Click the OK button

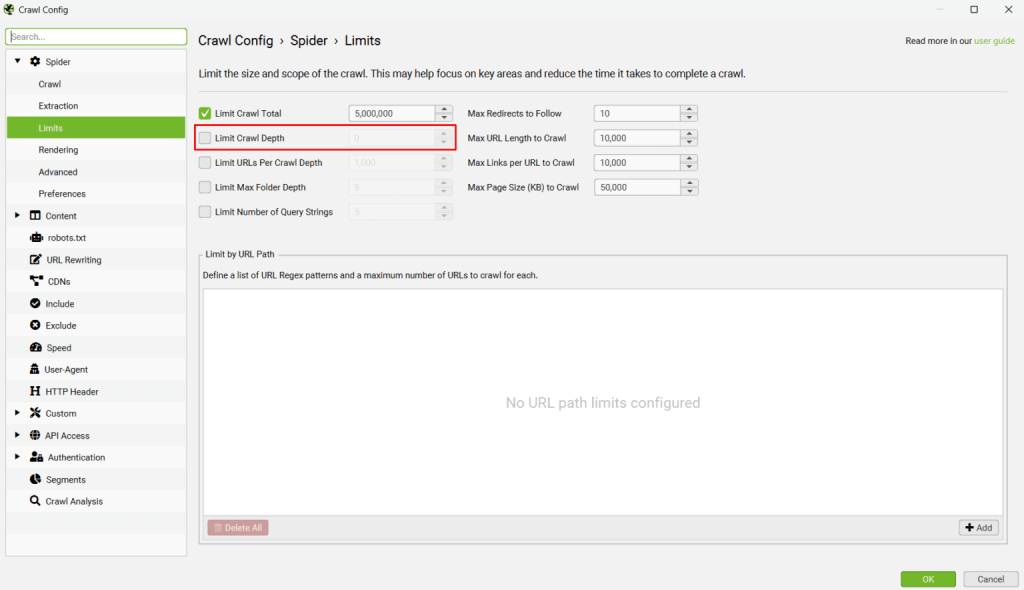928,579
